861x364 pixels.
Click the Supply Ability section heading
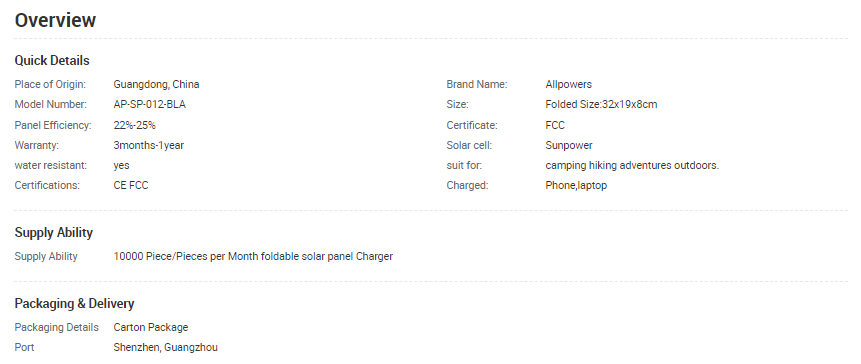pos(53,233)
